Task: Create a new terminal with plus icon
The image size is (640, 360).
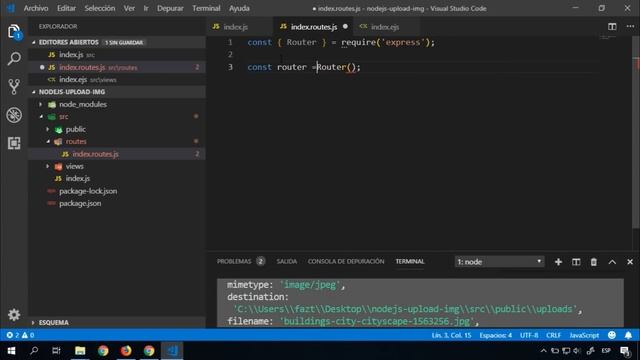Action: click(558, 262)
